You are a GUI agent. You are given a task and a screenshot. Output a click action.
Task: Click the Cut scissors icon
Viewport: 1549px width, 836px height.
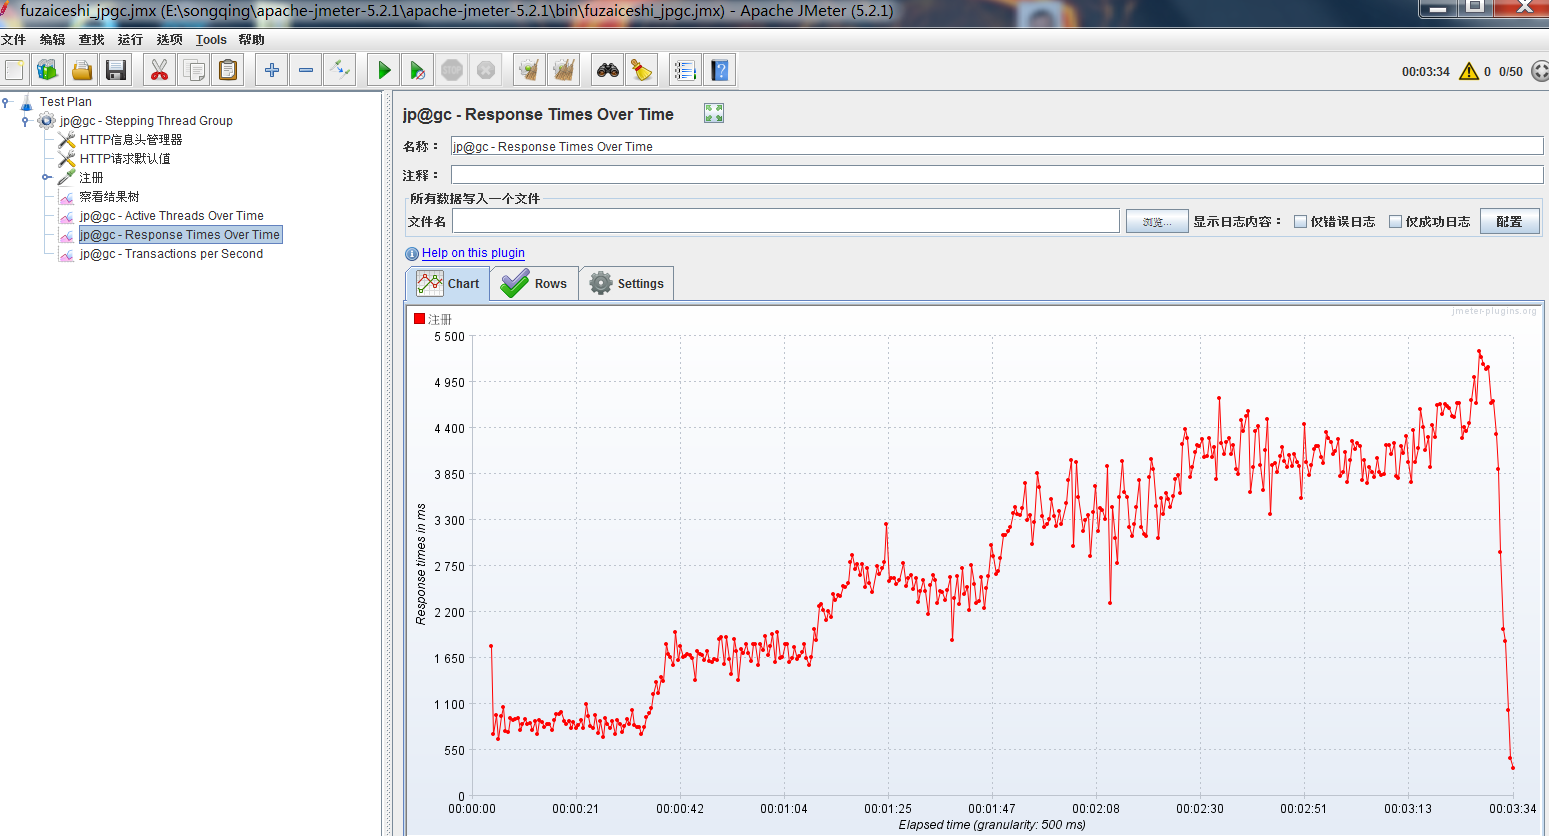[159, 70]
